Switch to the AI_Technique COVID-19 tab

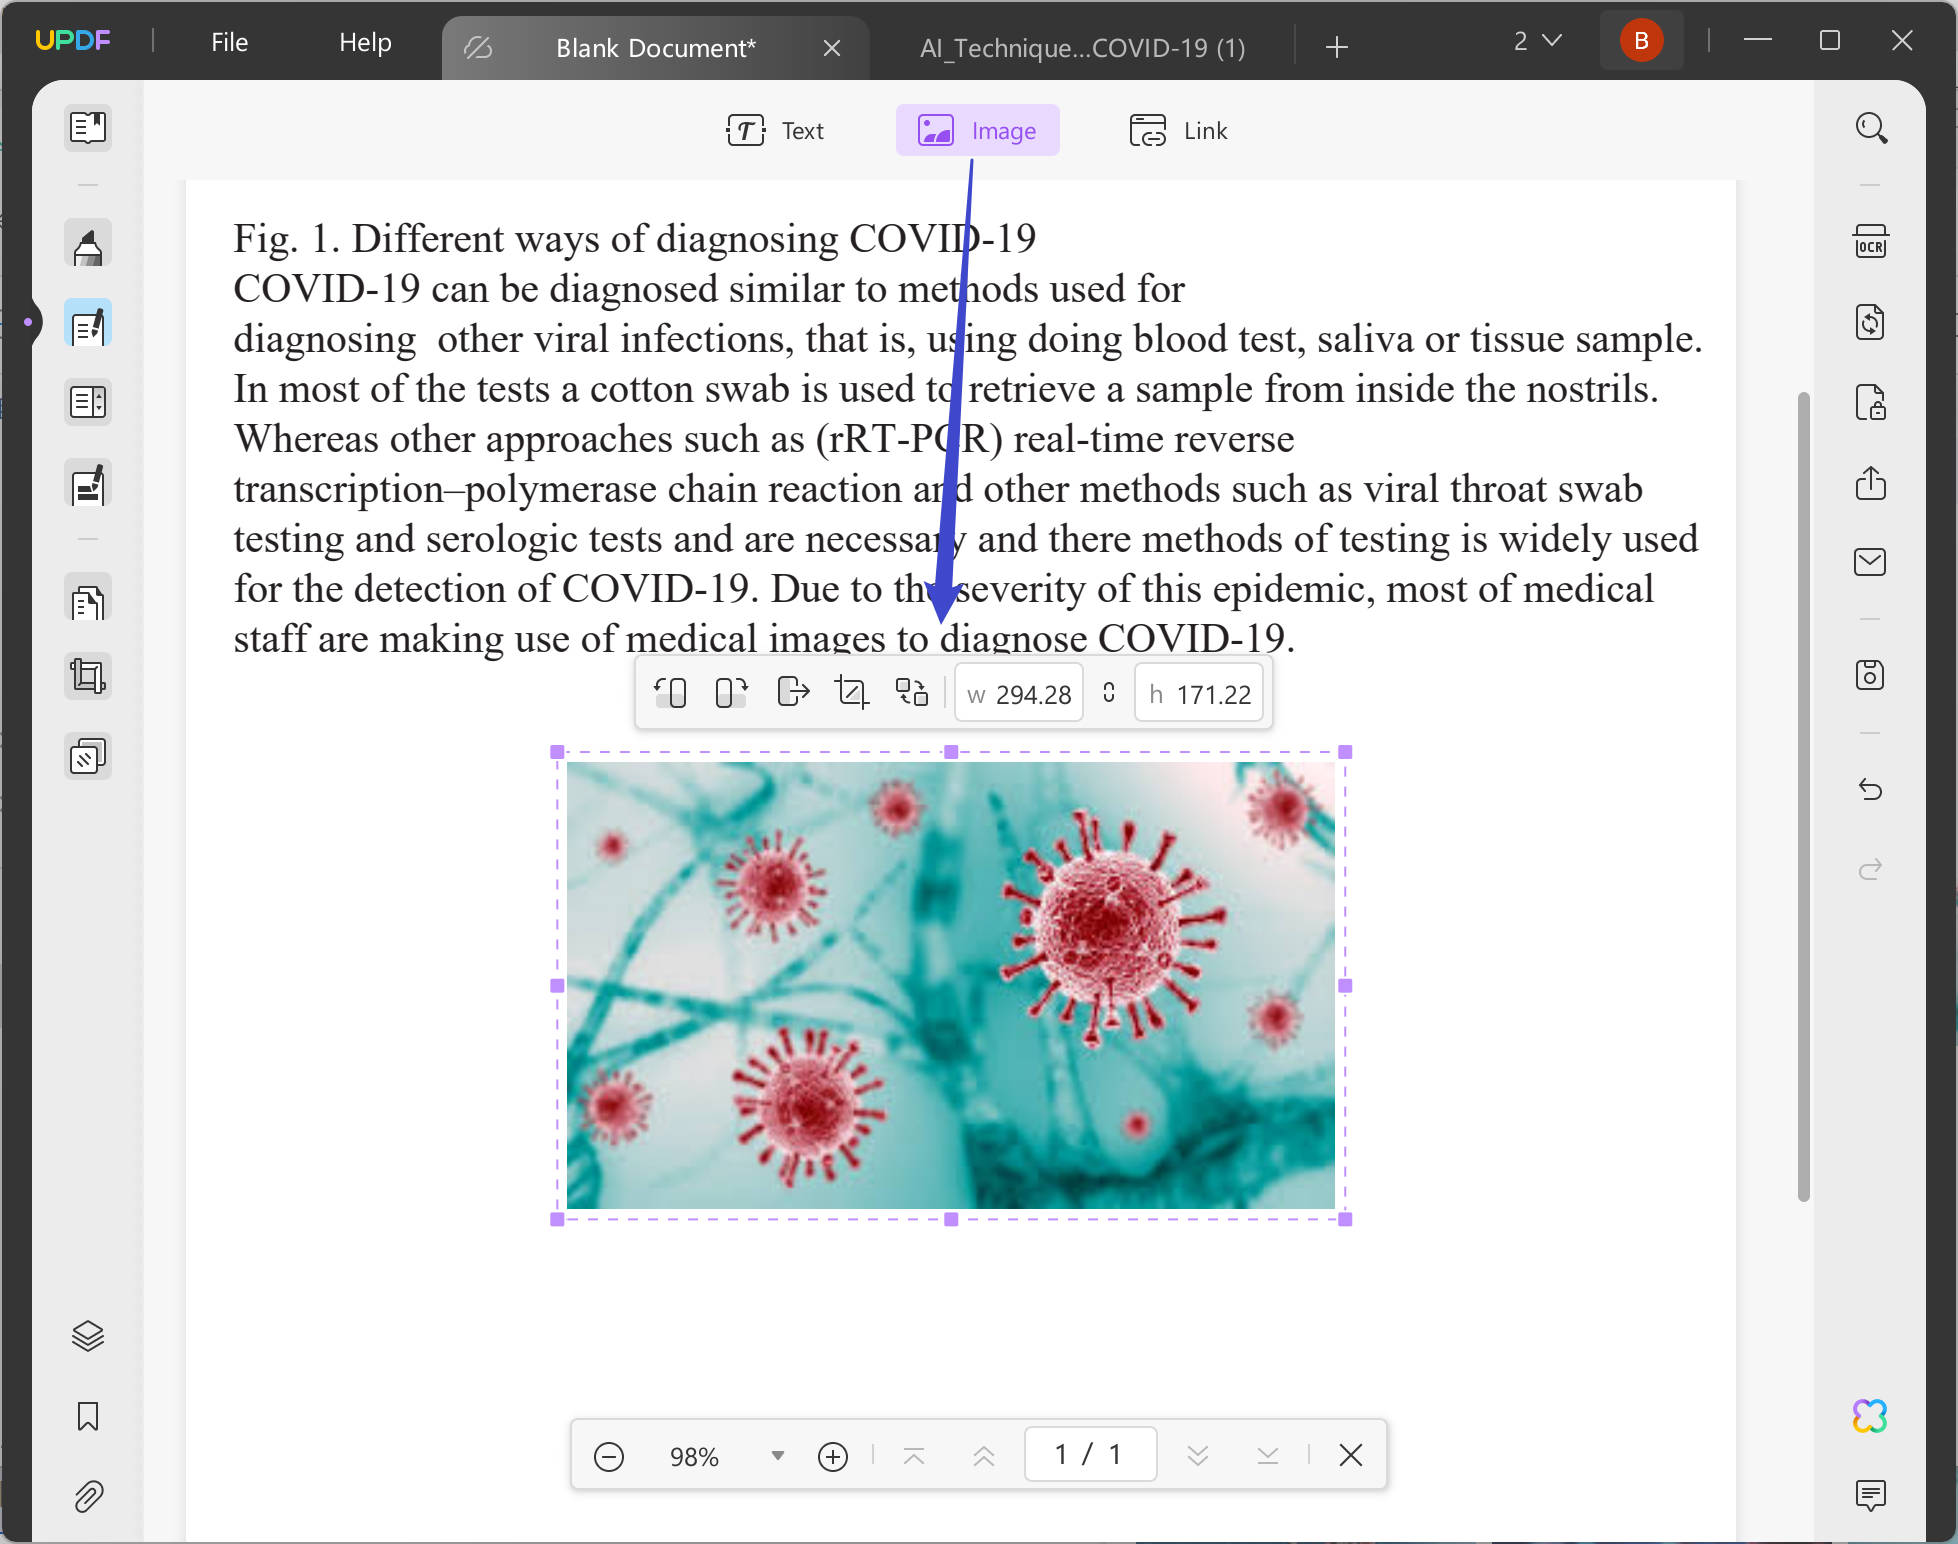(x=1082, y=47)
